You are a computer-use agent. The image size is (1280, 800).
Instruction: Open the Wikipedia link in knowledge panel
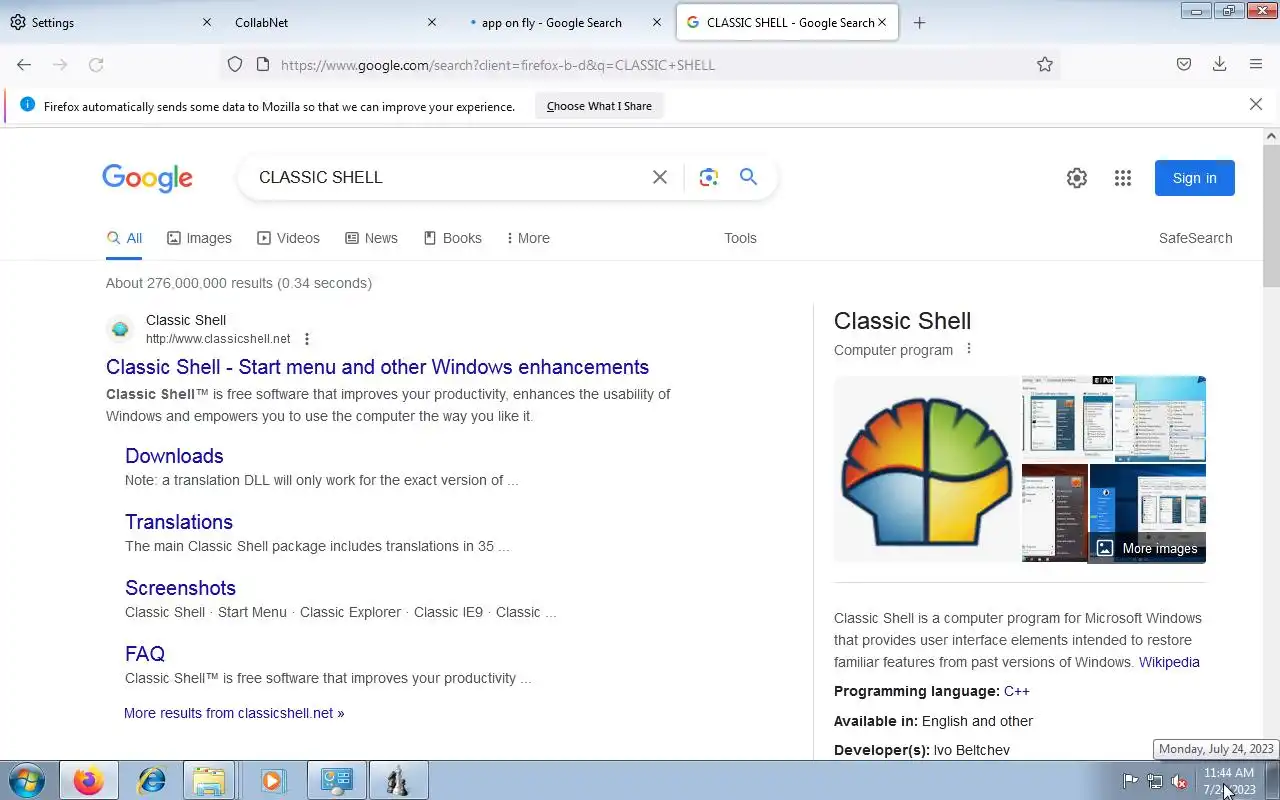[1169, 662]
